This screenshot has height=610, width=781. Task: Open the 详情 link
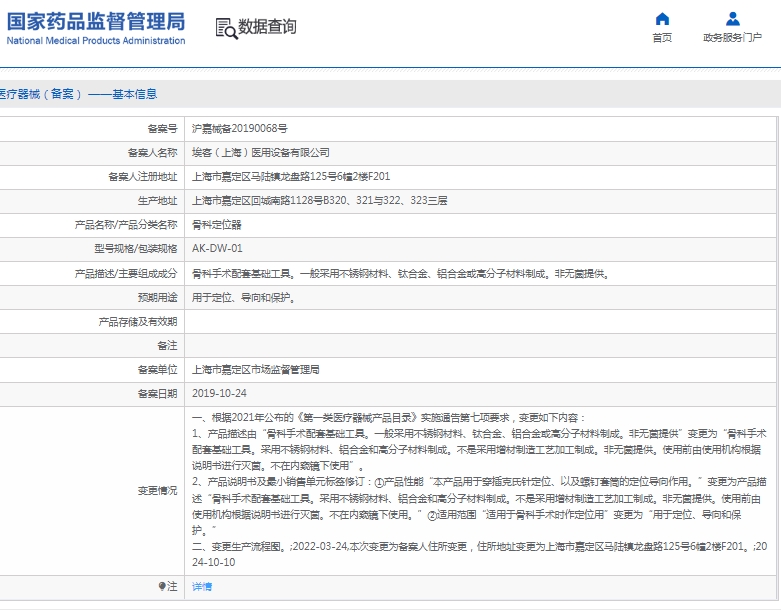pyautogui.click(x=202, y=587)
